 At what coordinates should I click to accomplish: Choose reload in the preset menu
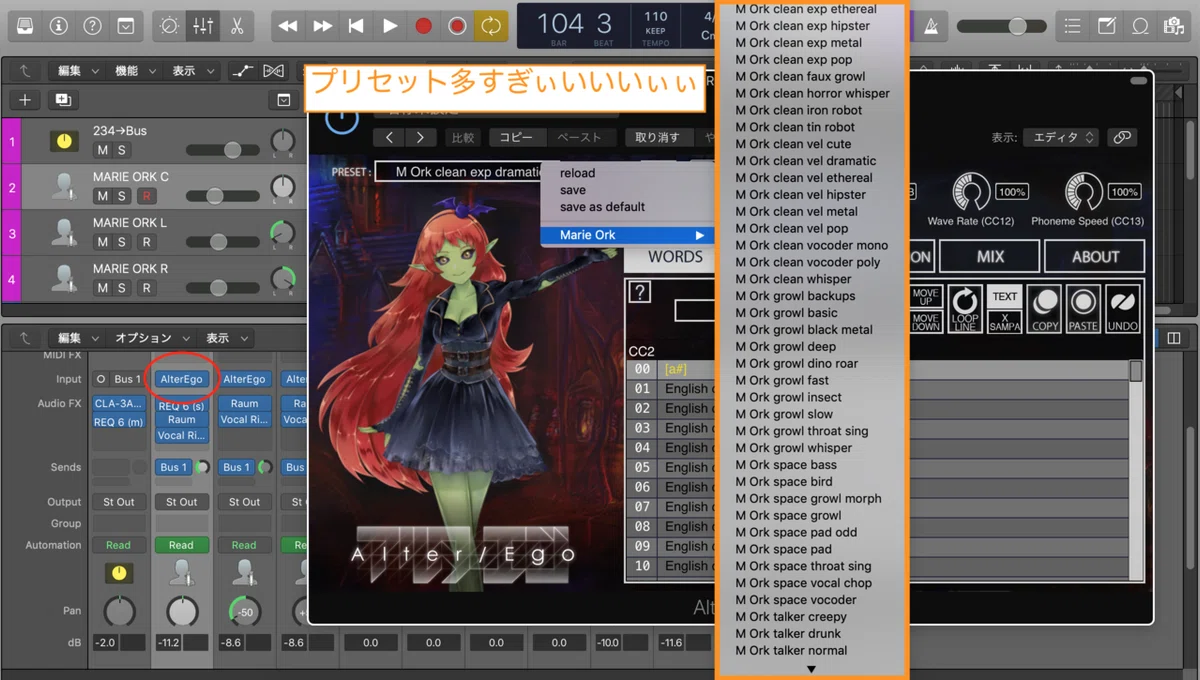coord(577,173)
